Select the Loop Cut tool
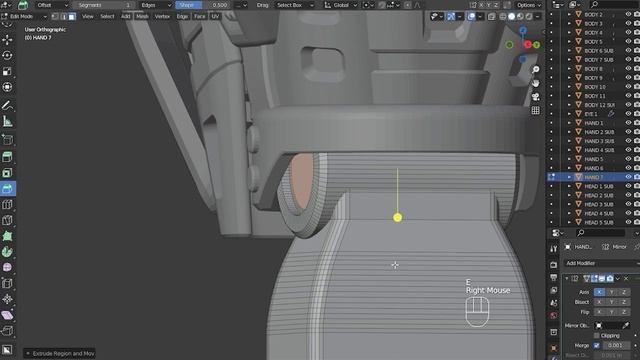The height and width of the screenshot is (360, 640). 7,204
